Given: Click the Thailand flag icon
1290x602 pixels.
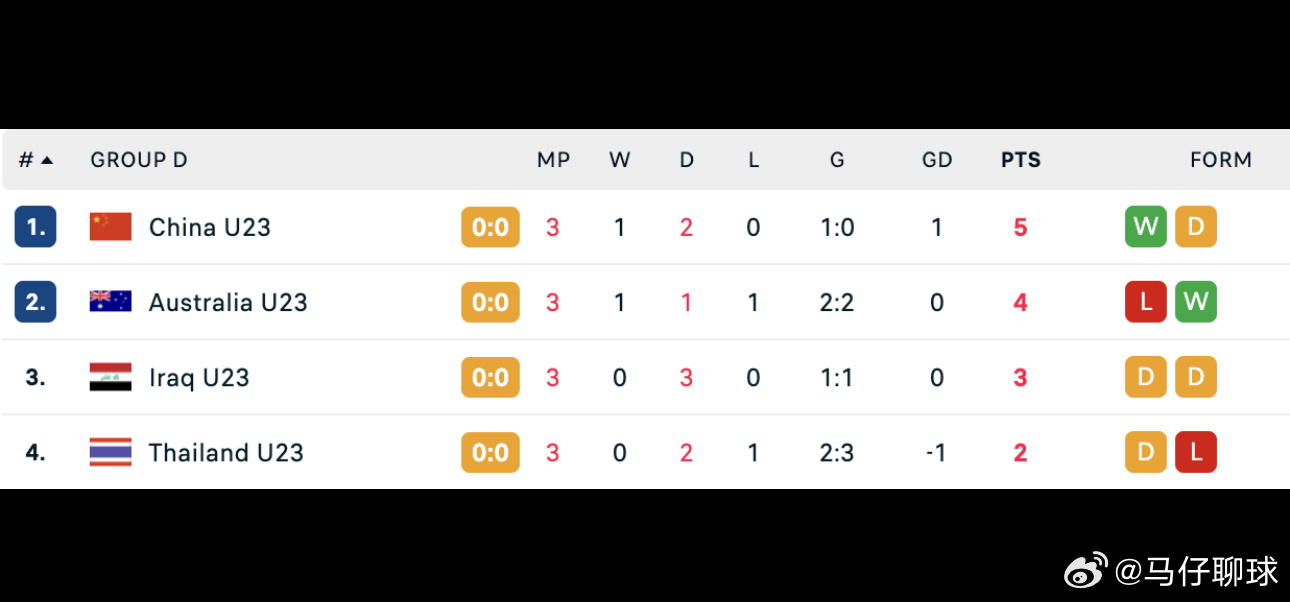Looking at the screenshot, I should 110,452.
